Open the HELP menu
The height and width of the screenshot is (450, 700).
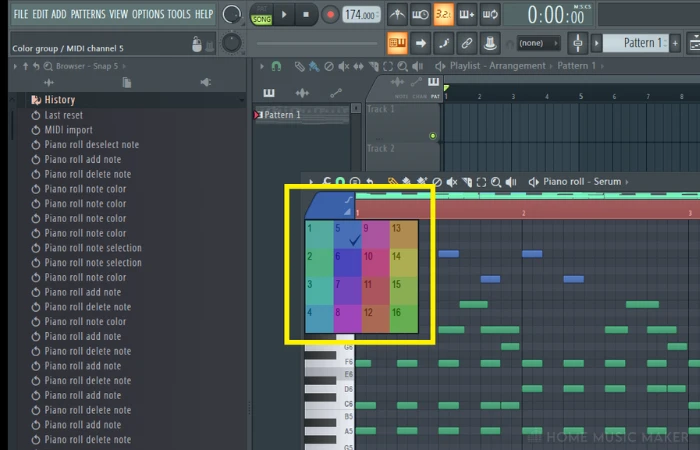point(204,14)
